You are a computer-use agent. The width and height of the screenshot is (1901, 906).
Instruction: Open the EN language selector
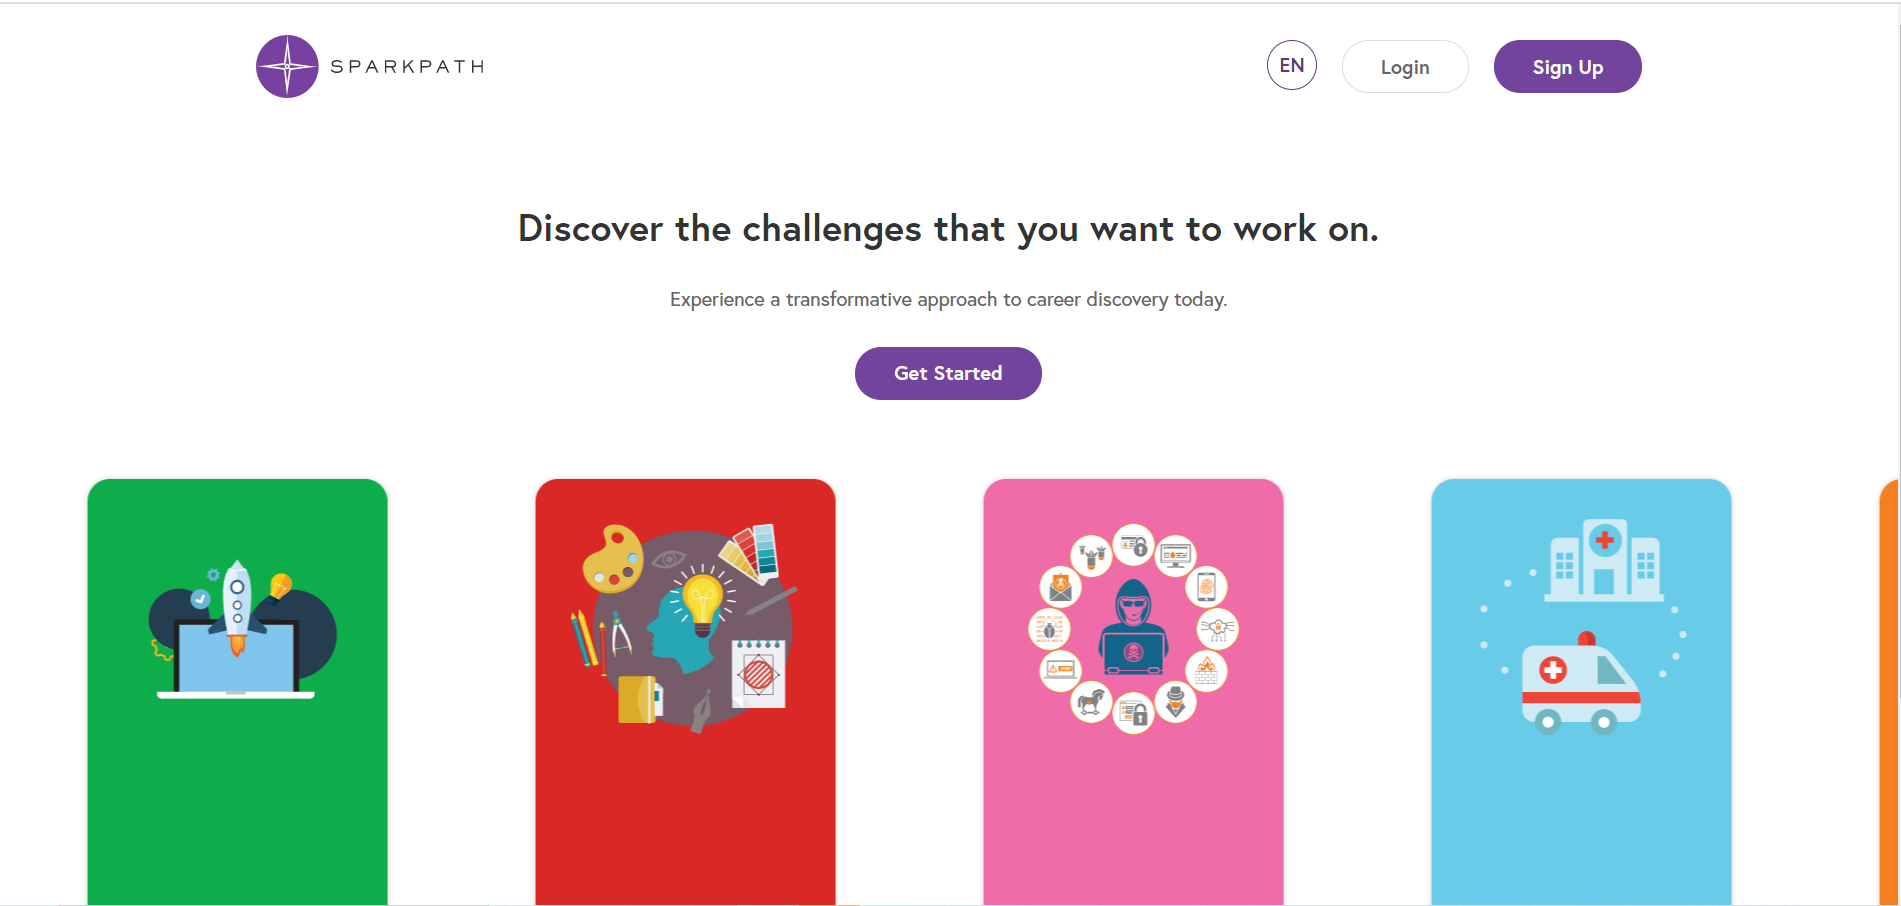tap(1291, 66)
